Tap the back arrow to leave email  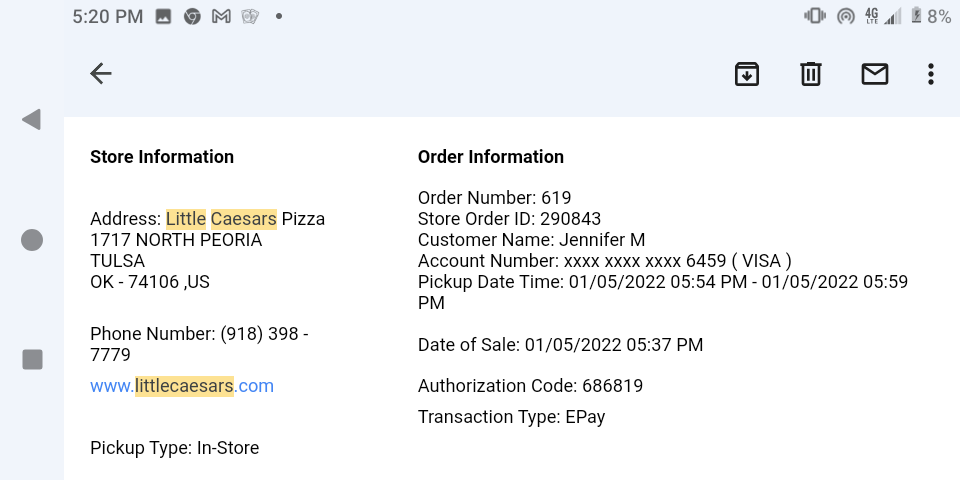[100, 73]
